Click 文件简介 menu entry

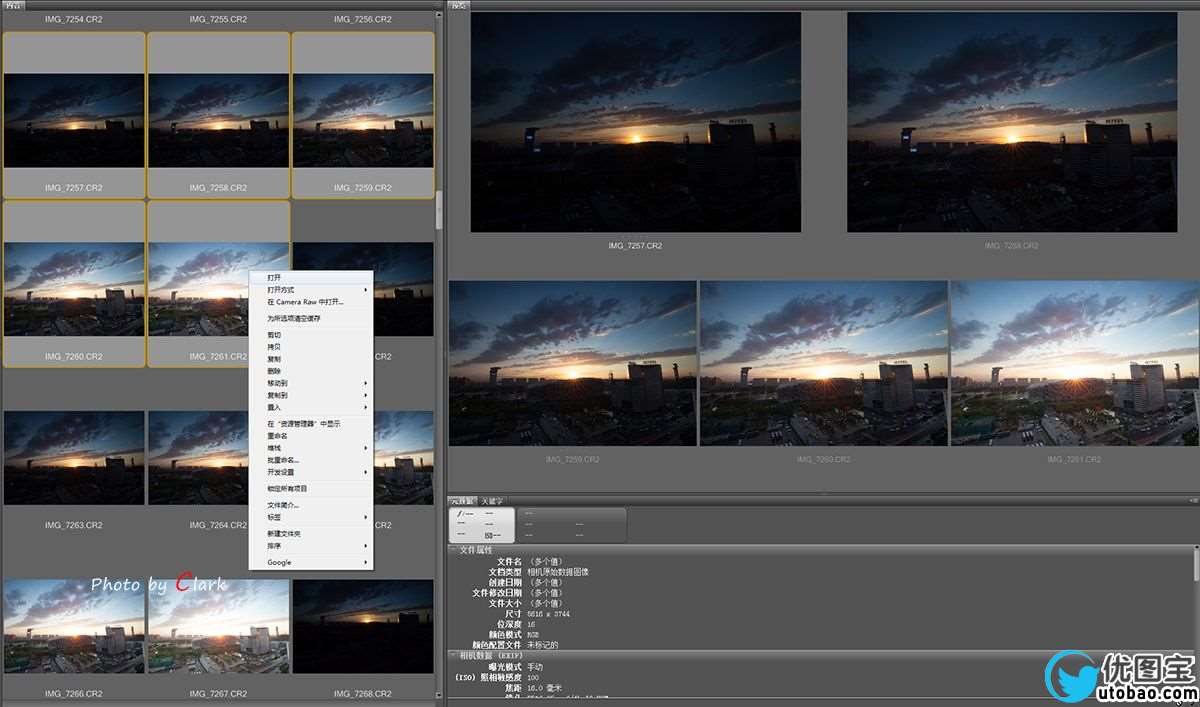click(283, 505)
